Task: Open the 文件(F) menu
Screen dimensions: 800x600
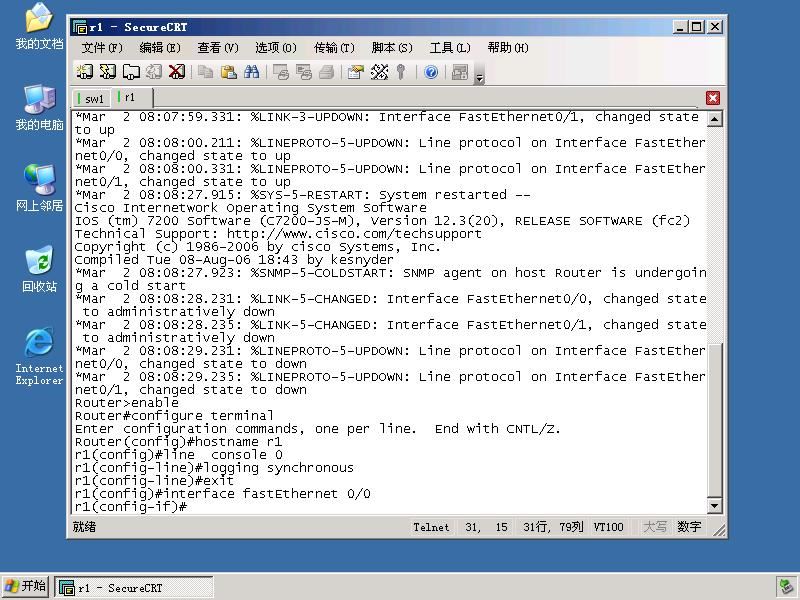Action: [102, 48]
